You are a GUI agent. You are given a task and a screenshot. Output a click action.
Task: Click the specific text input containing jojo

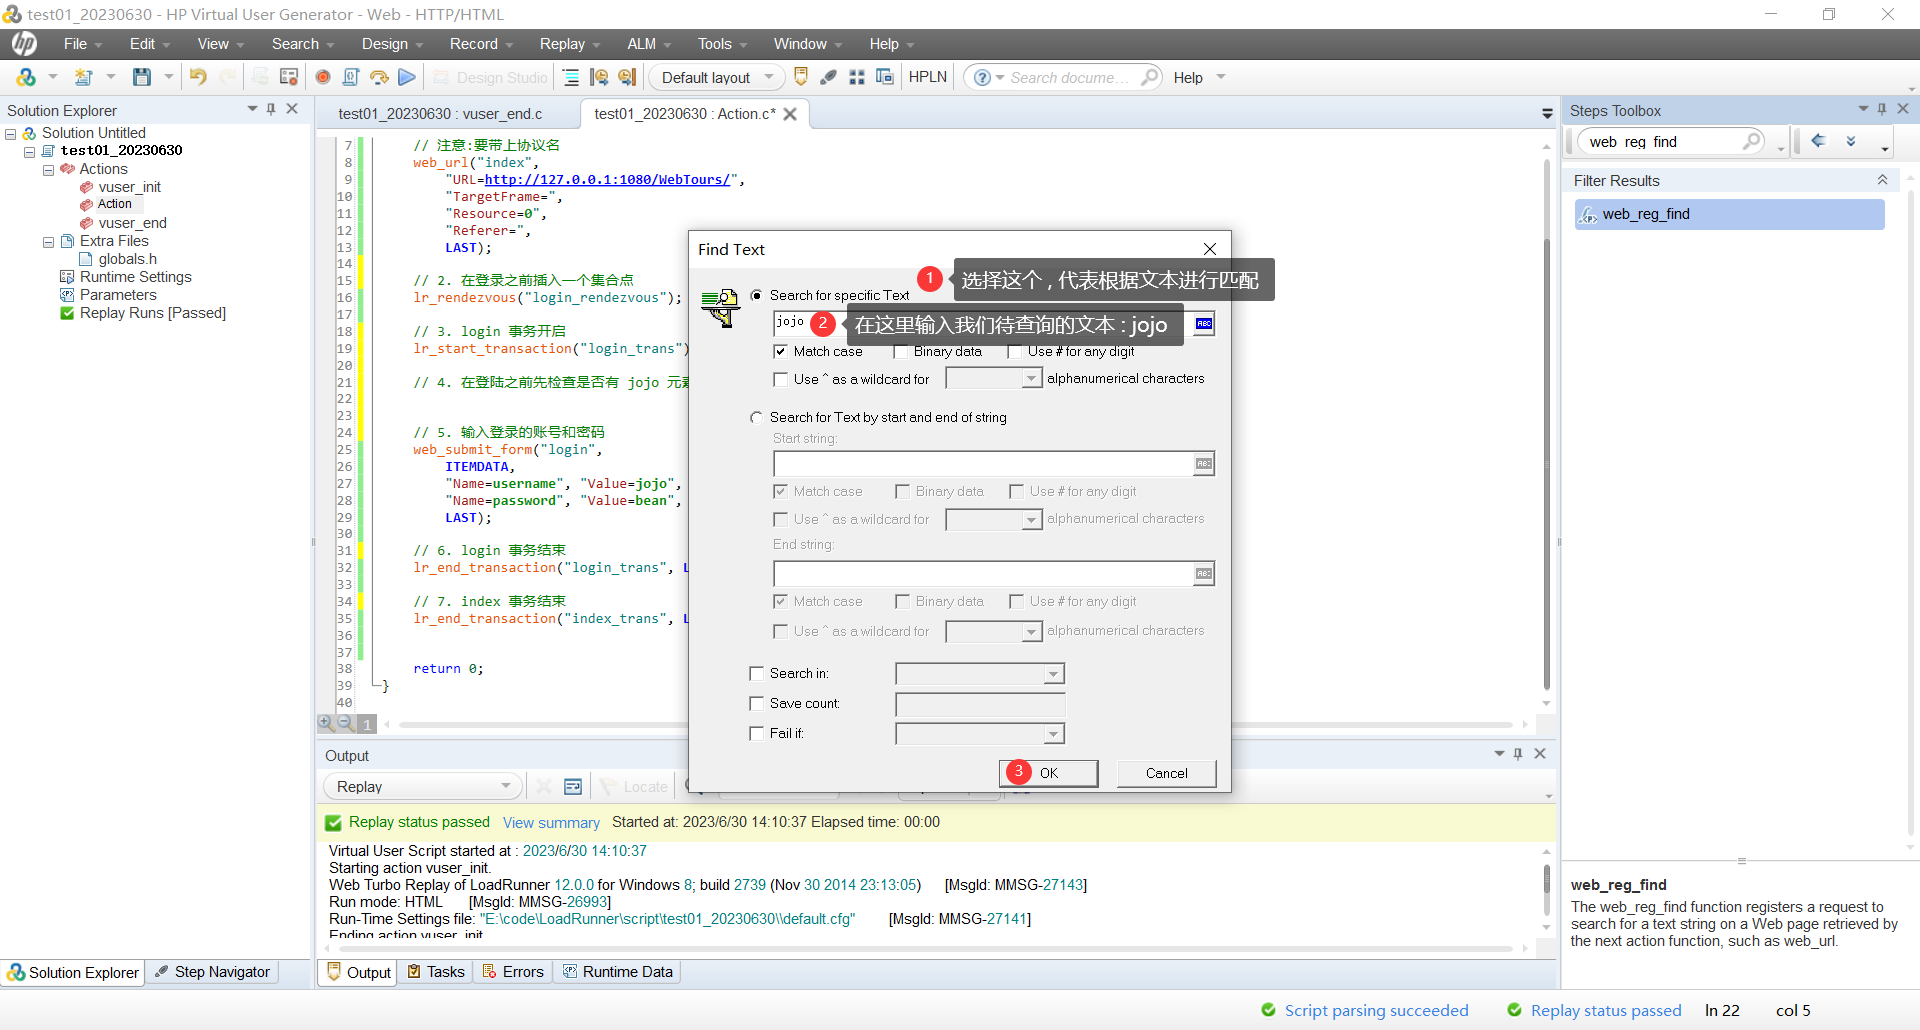982,323
